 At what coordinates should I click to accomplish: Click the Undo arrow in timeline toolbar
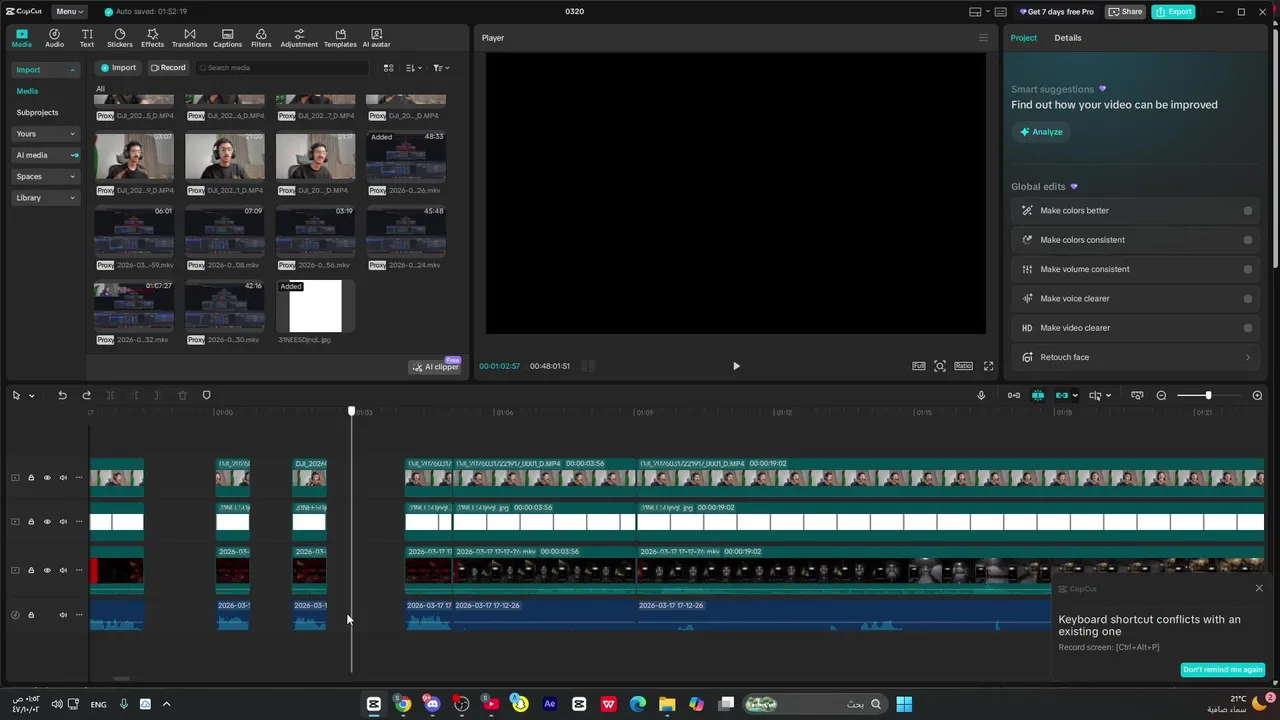(x=62, y=395)
